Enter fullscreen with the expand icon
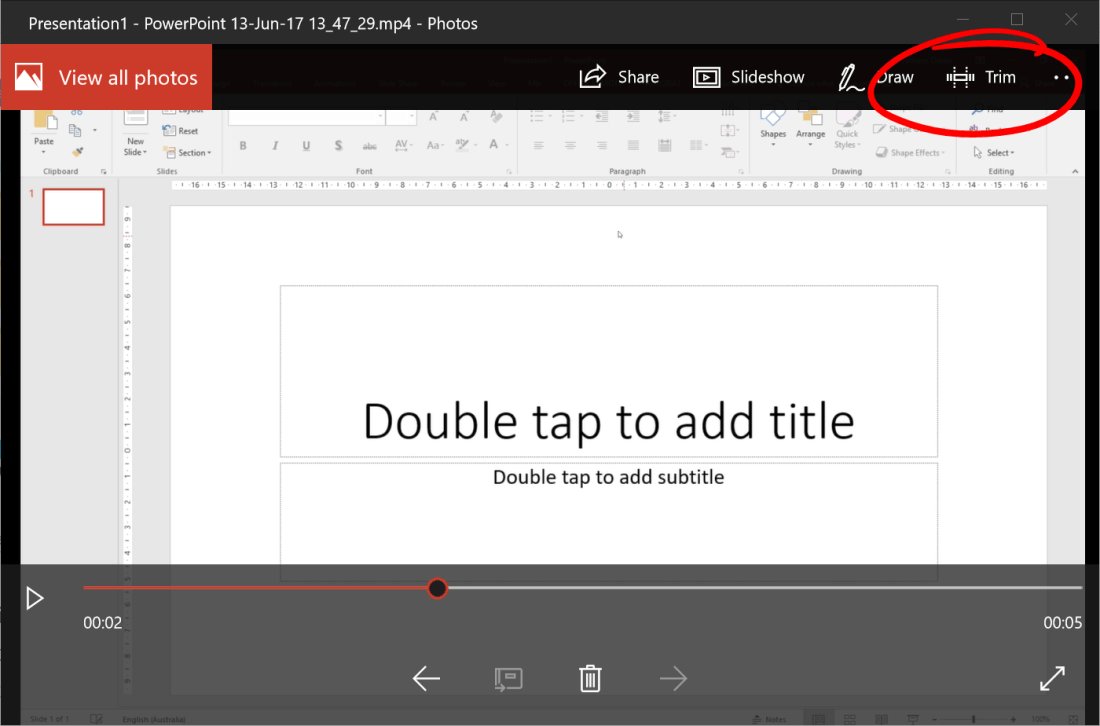 1052,678
